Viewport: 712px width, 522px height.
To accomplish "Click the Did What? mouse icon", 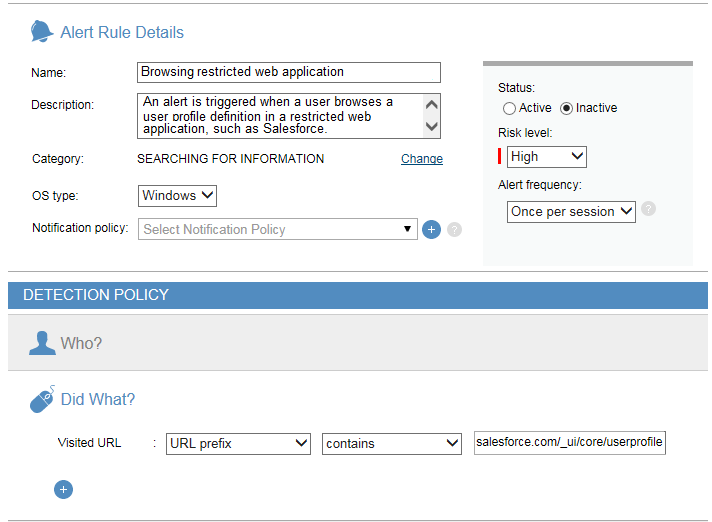I will point(42,400).
